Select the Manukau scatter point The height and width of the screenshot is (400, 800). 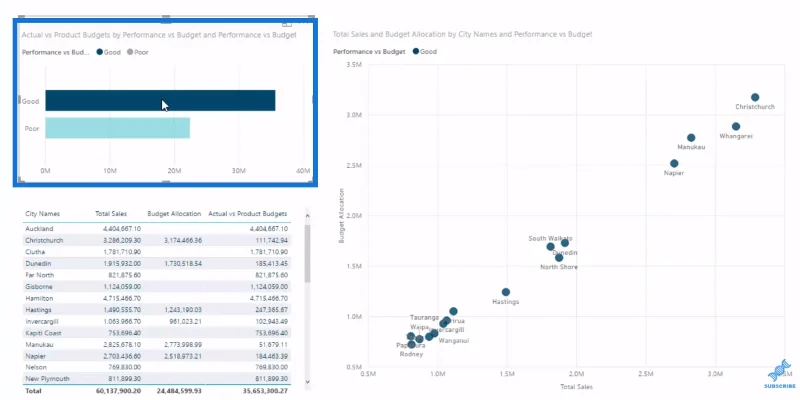click(x=691, y=138)
